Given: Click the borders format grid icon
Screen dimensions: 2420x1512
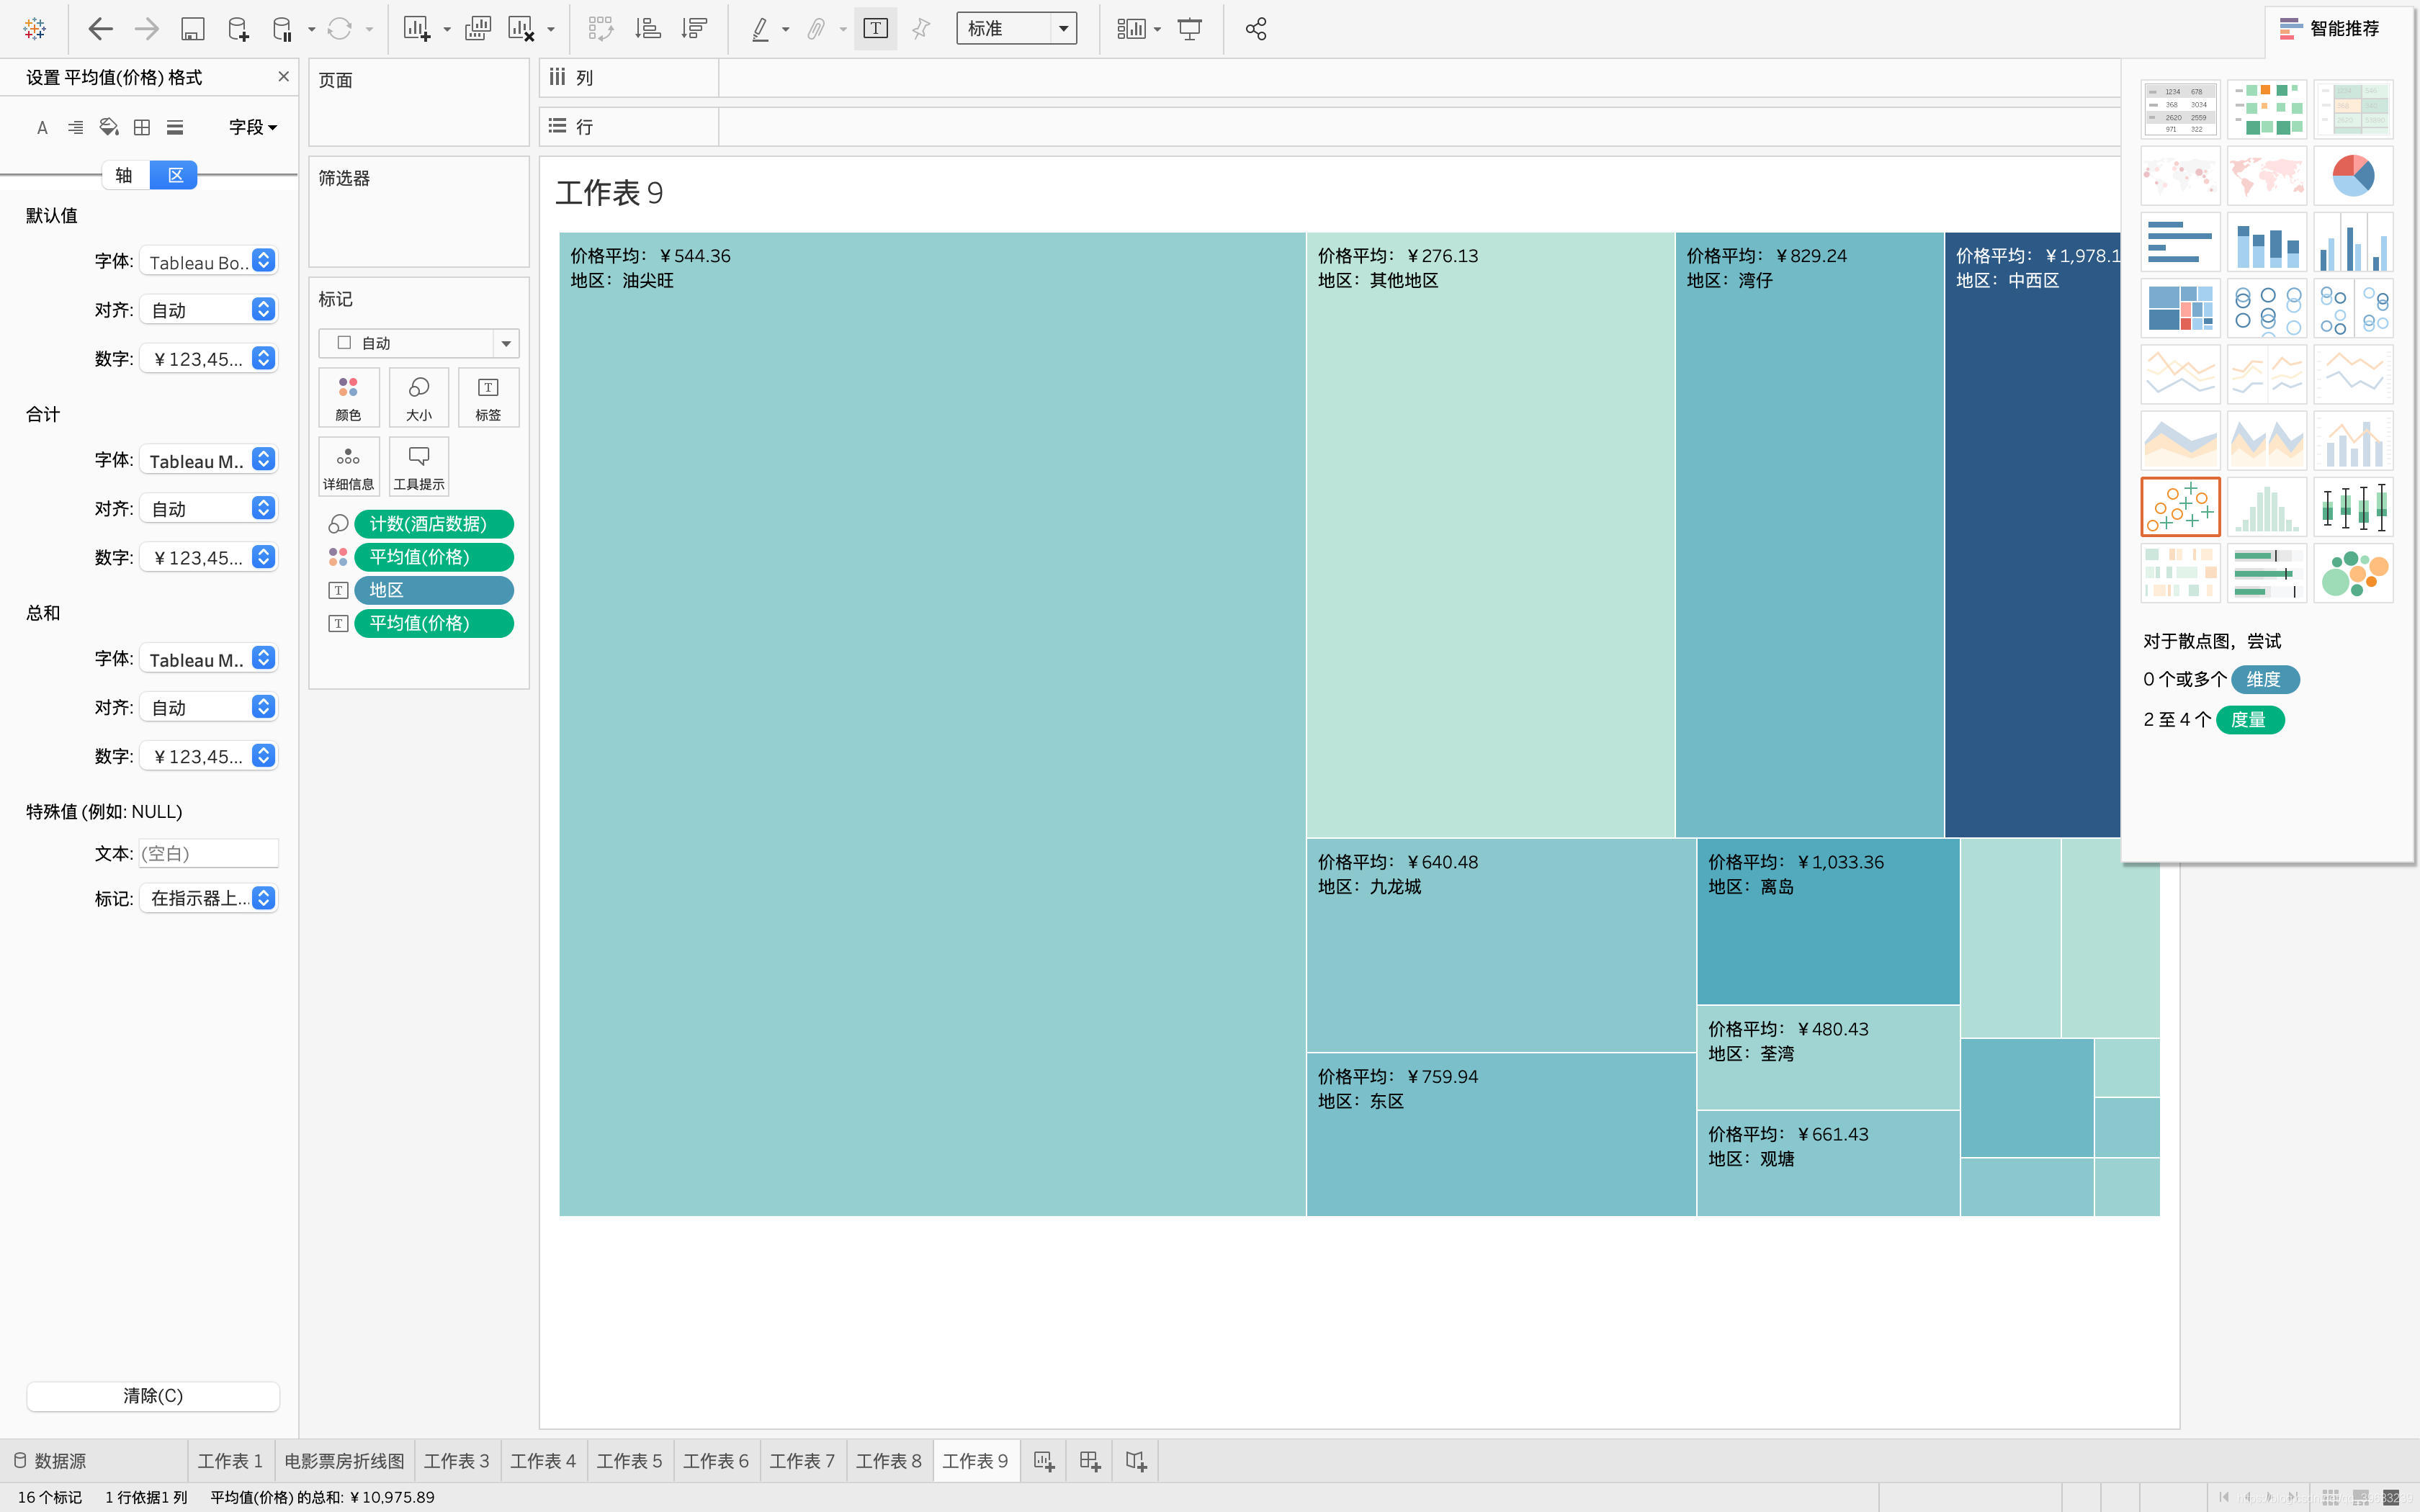Looking at the screenshot, I should click(142, 127).
